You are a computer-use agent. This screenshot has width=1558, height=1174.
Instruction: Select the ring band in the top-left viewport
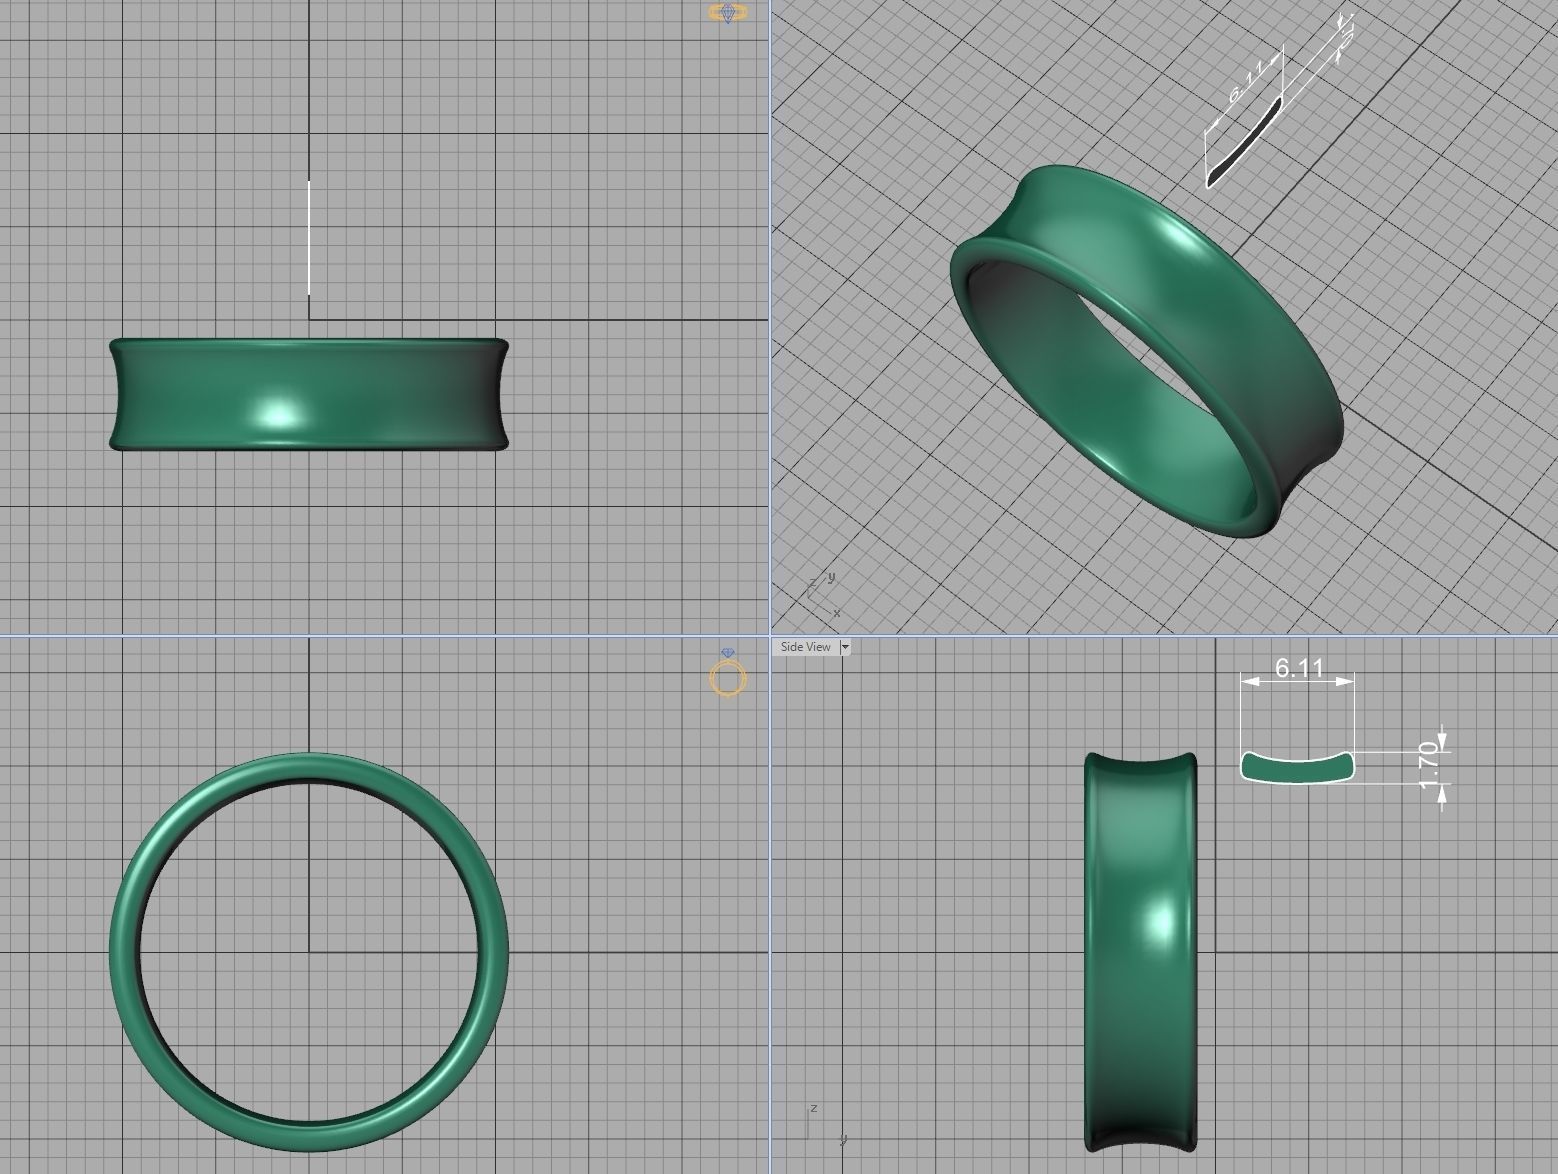pos(309,394)
